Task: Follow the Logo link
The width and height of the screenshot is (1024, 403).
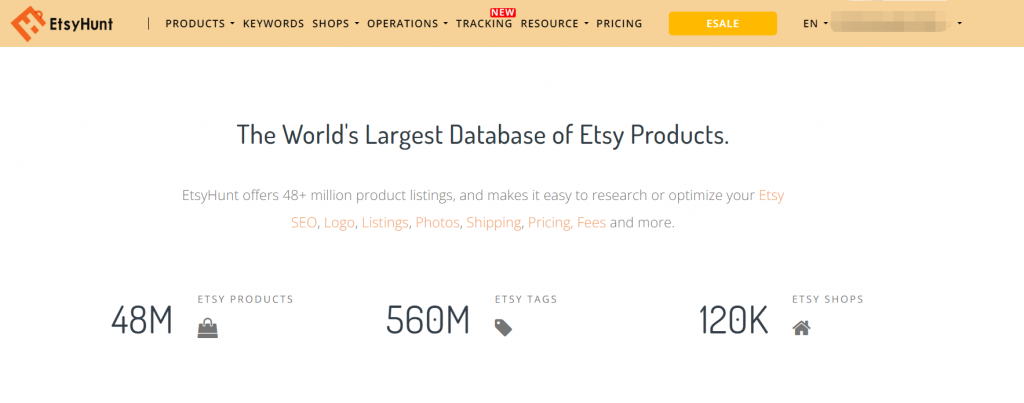Action: [x=339, y=223]
